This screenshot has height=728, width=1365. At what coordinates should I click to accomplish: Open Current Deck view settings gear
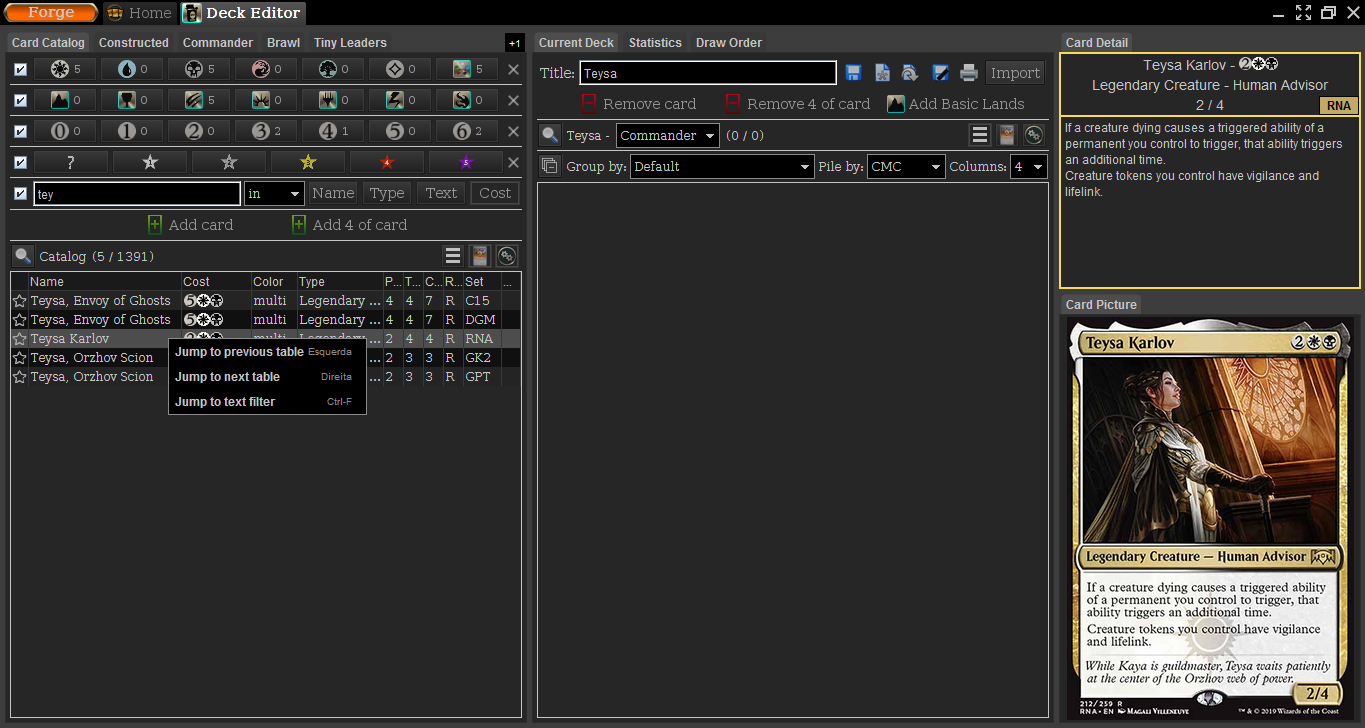(1033, 135)
